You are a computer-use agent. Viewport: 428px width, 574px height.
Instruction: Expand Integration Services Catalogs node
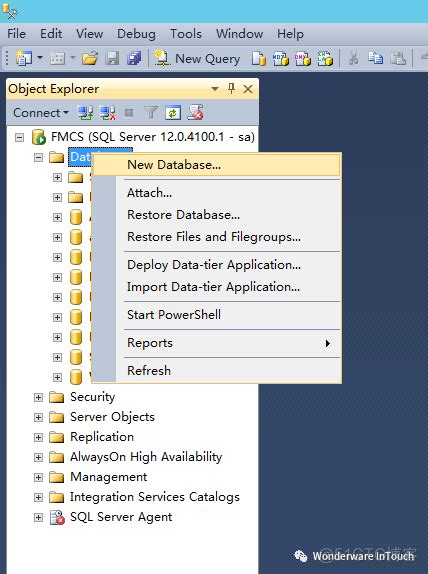click(x=38, y=497)
